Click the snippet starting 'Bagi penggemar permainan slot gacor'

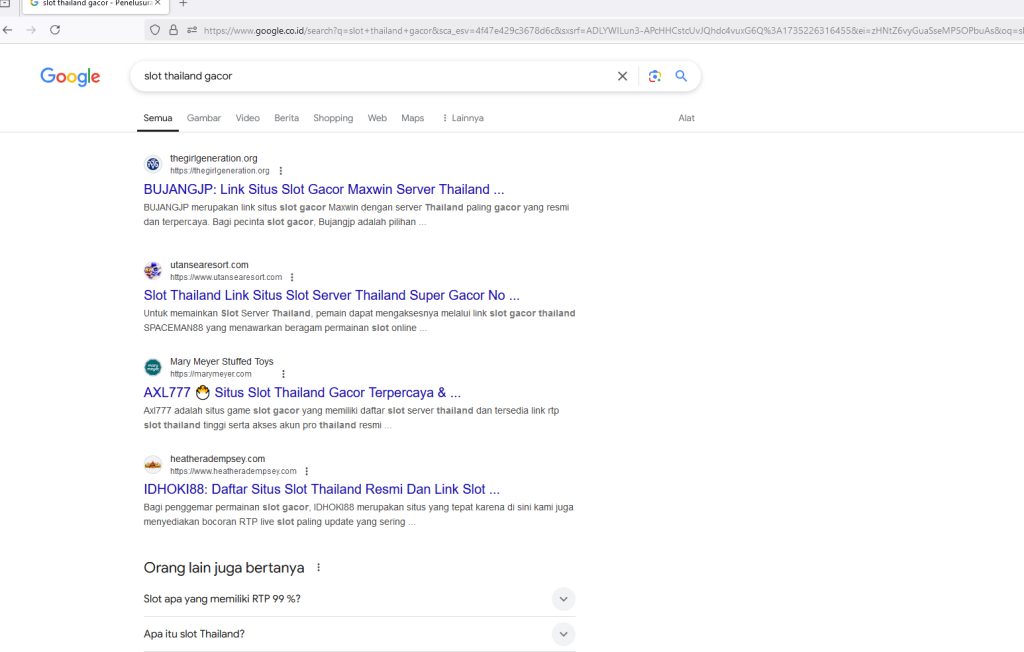pos(359,515)
